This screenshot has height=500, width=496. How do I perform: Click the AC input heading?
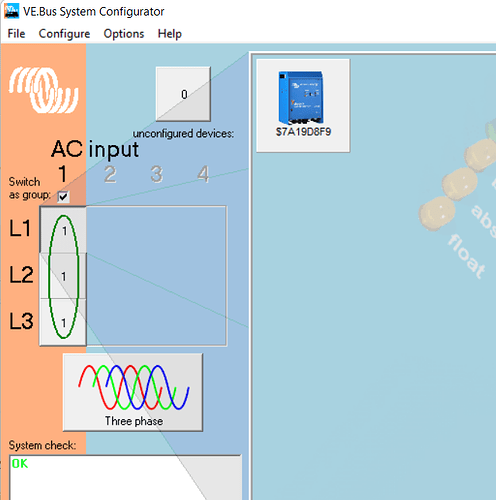click(x=95, y=149)
